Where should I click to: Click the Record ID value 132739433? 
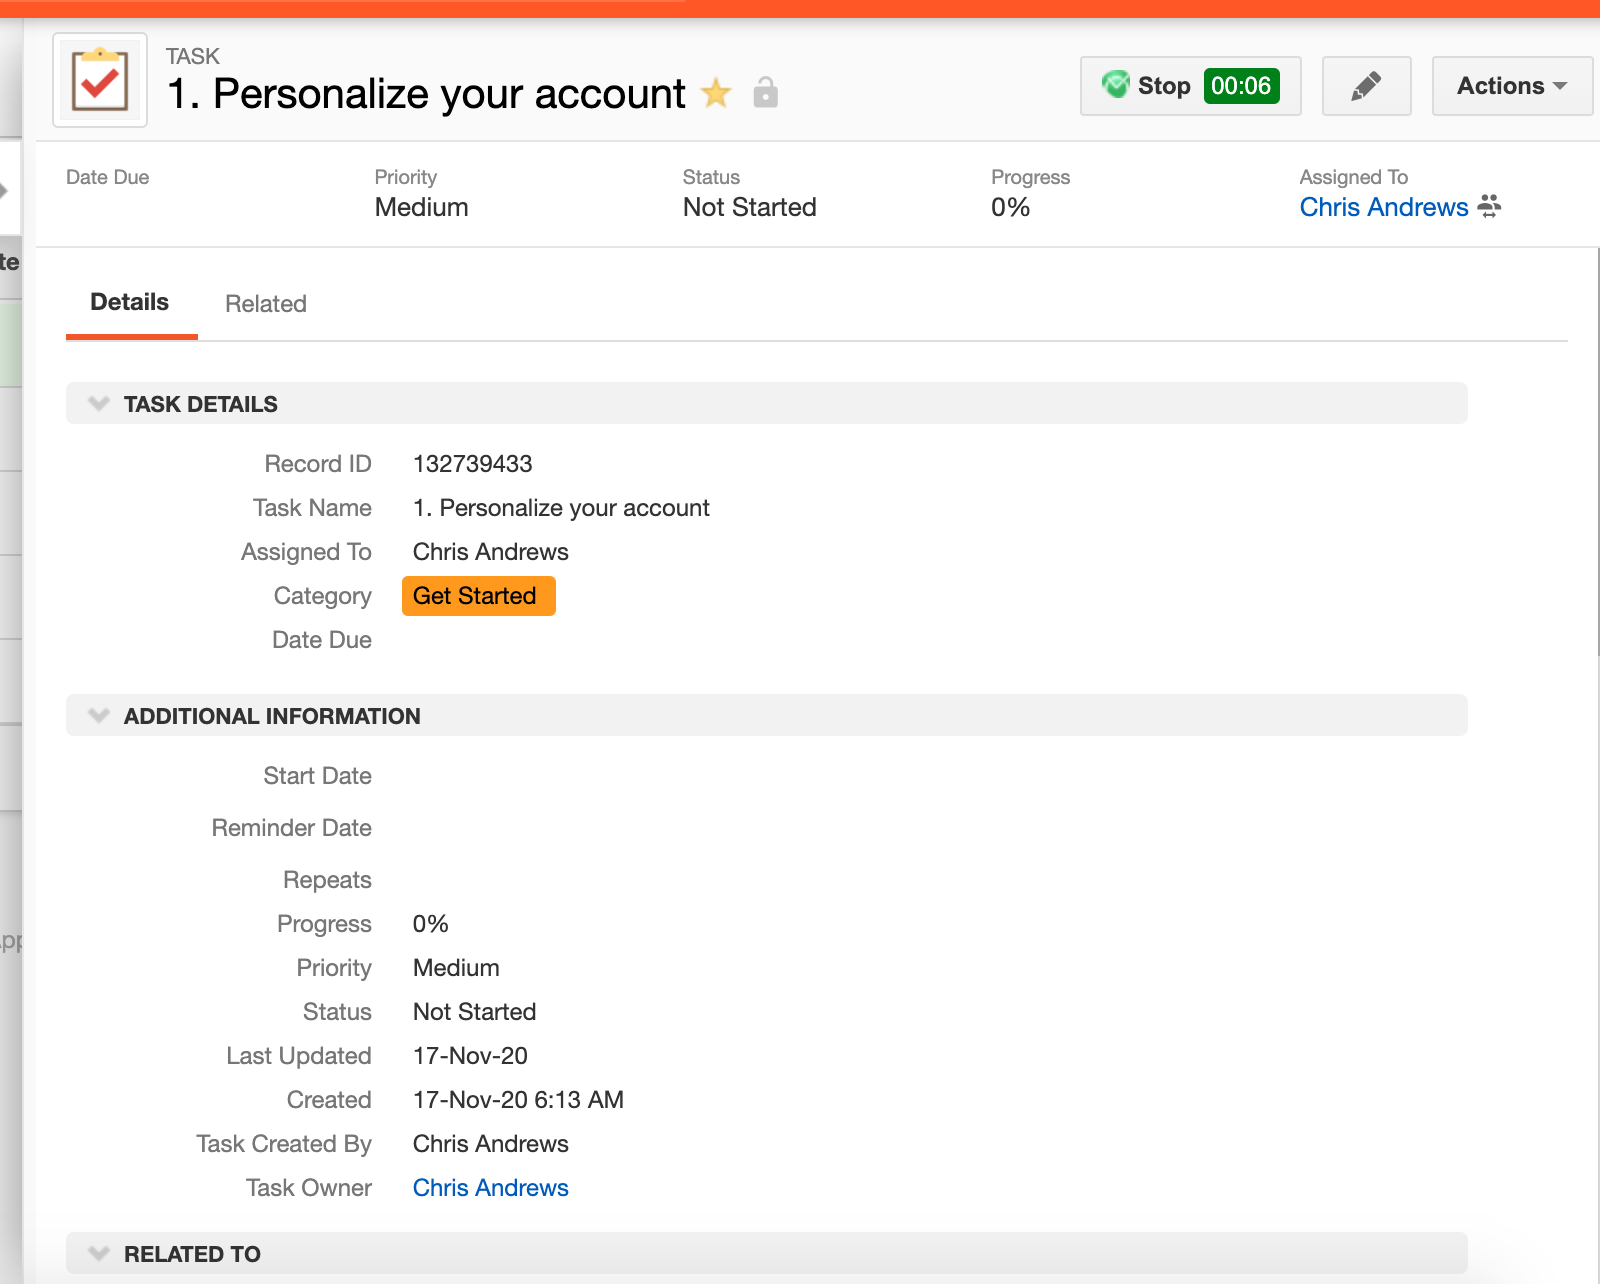[472, 464]
